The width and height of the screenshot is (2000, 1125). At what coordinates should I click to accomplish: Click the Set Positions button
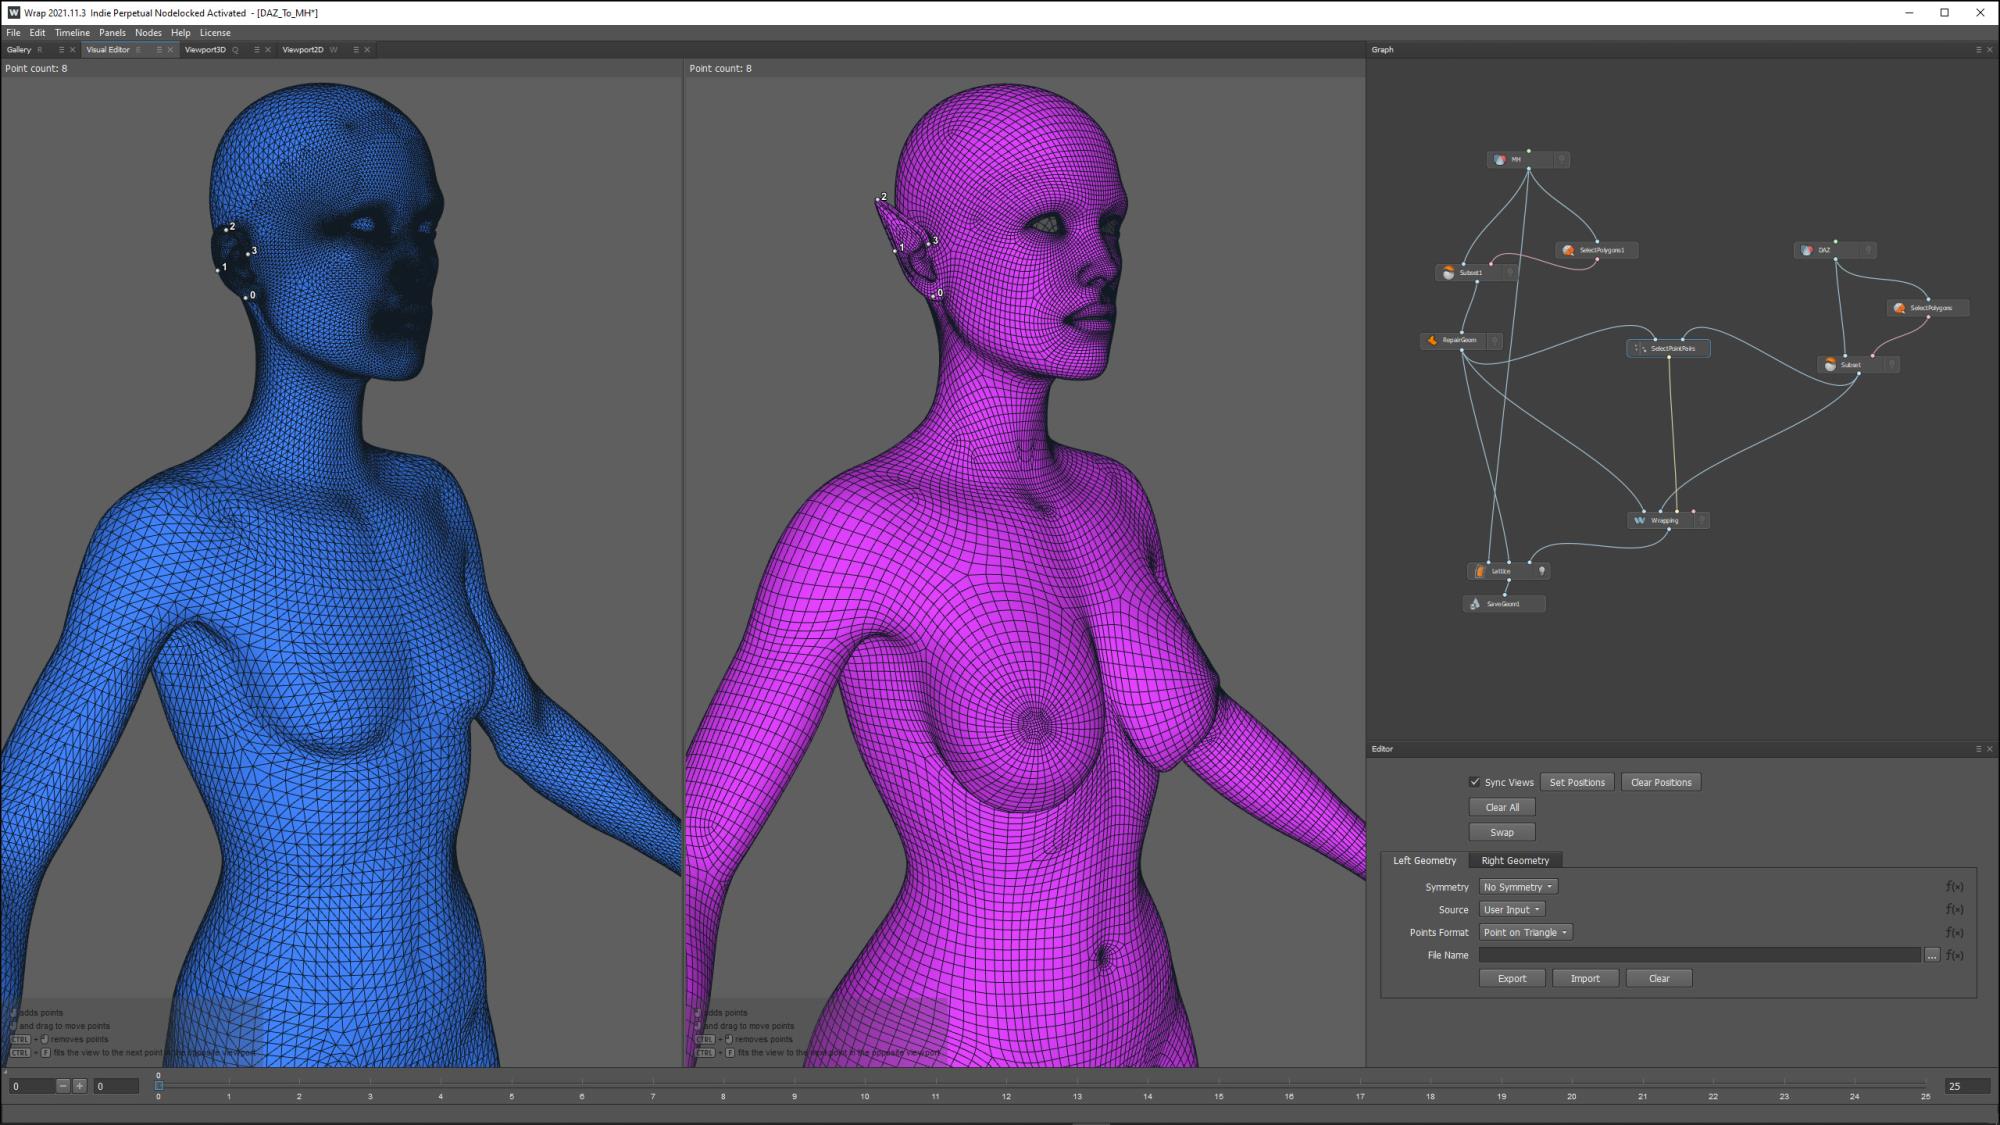pos(1577,782)
